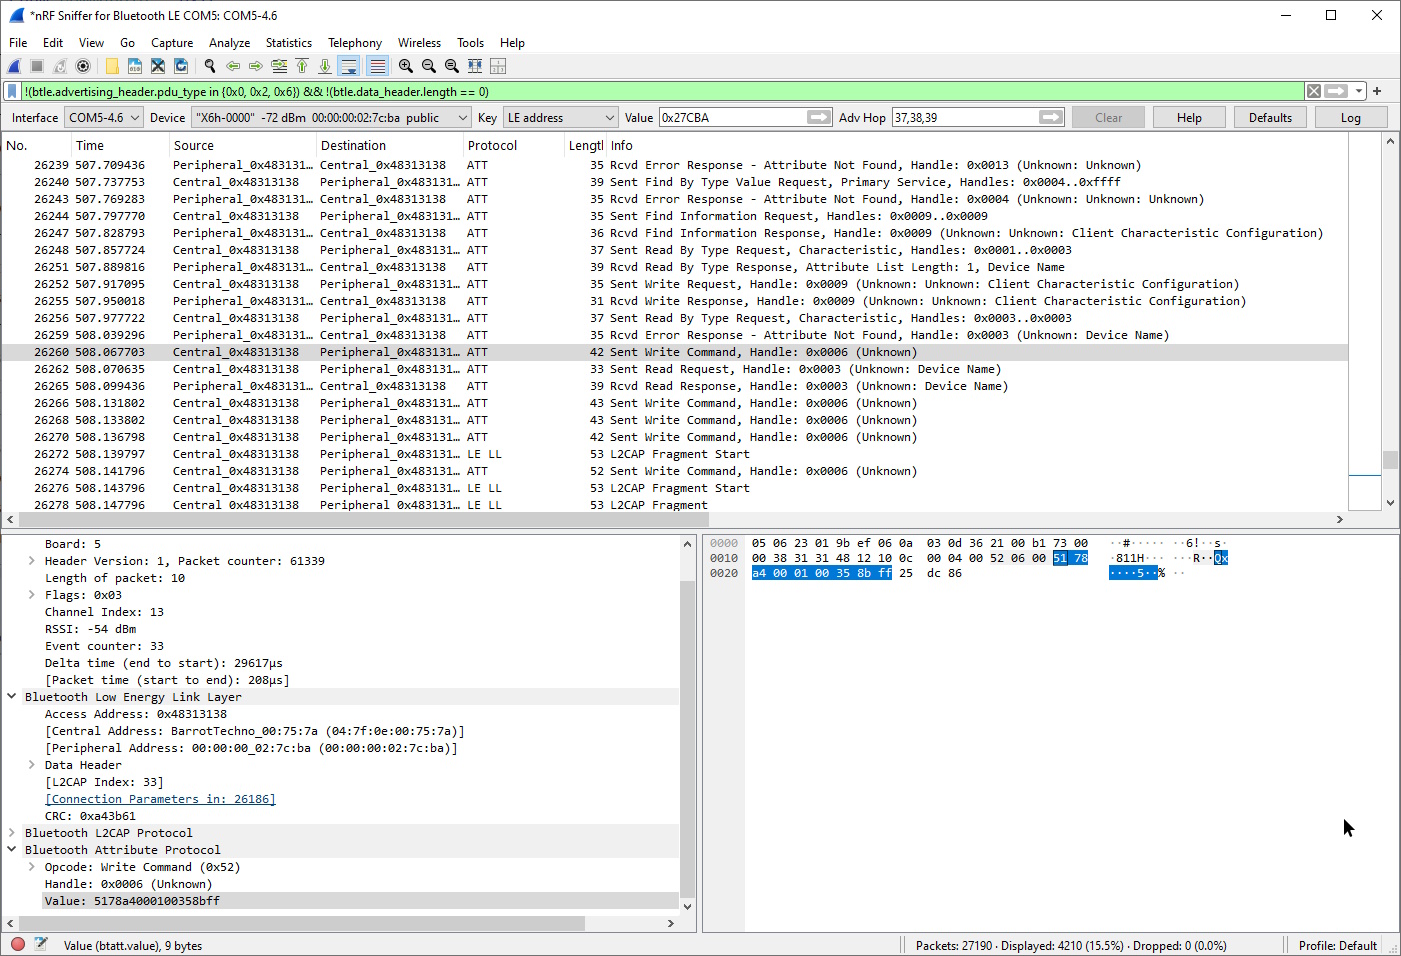
Task: Click the Defaults button
Action: coord(1270,117)
